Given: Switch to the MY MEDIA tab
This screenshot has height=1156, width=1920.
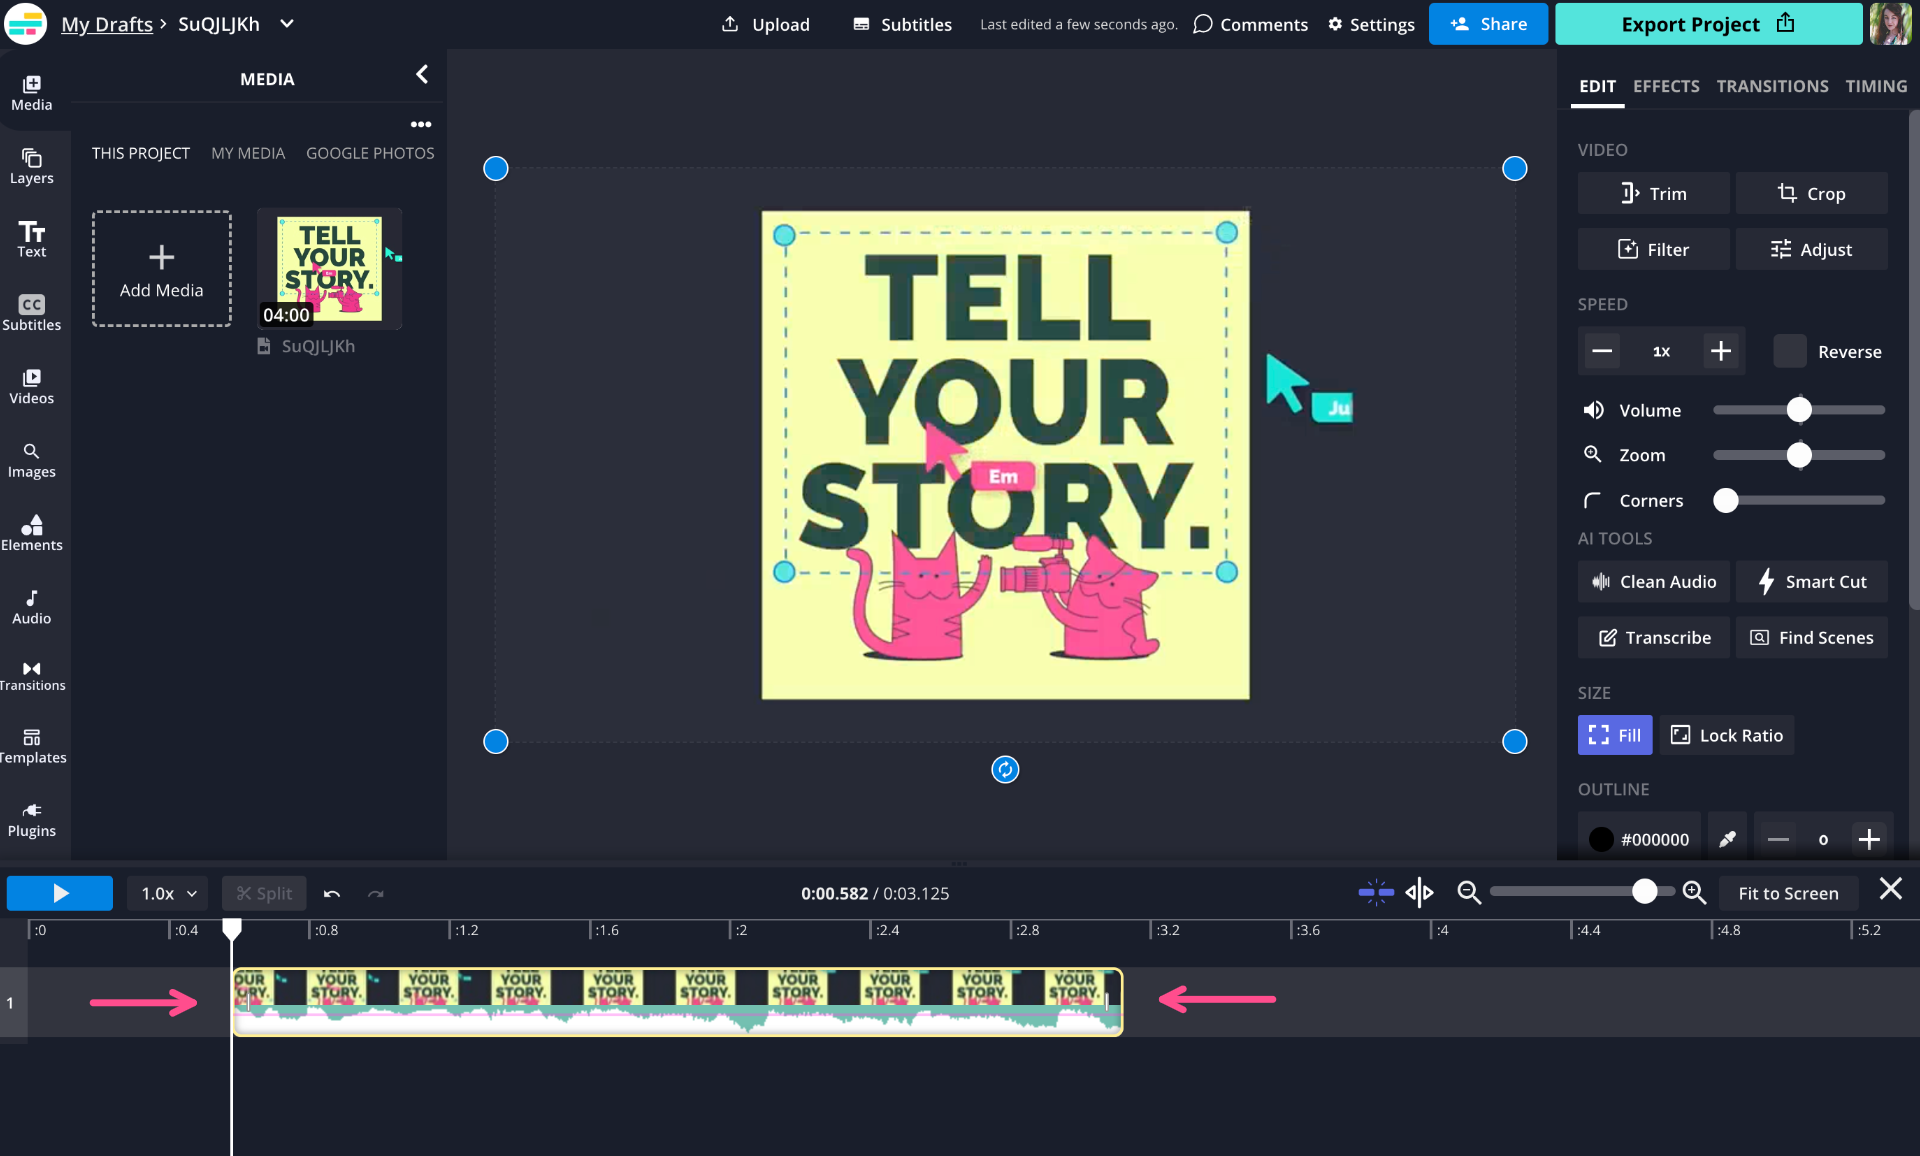Looking at the screenshot, I should pos(248,153).
